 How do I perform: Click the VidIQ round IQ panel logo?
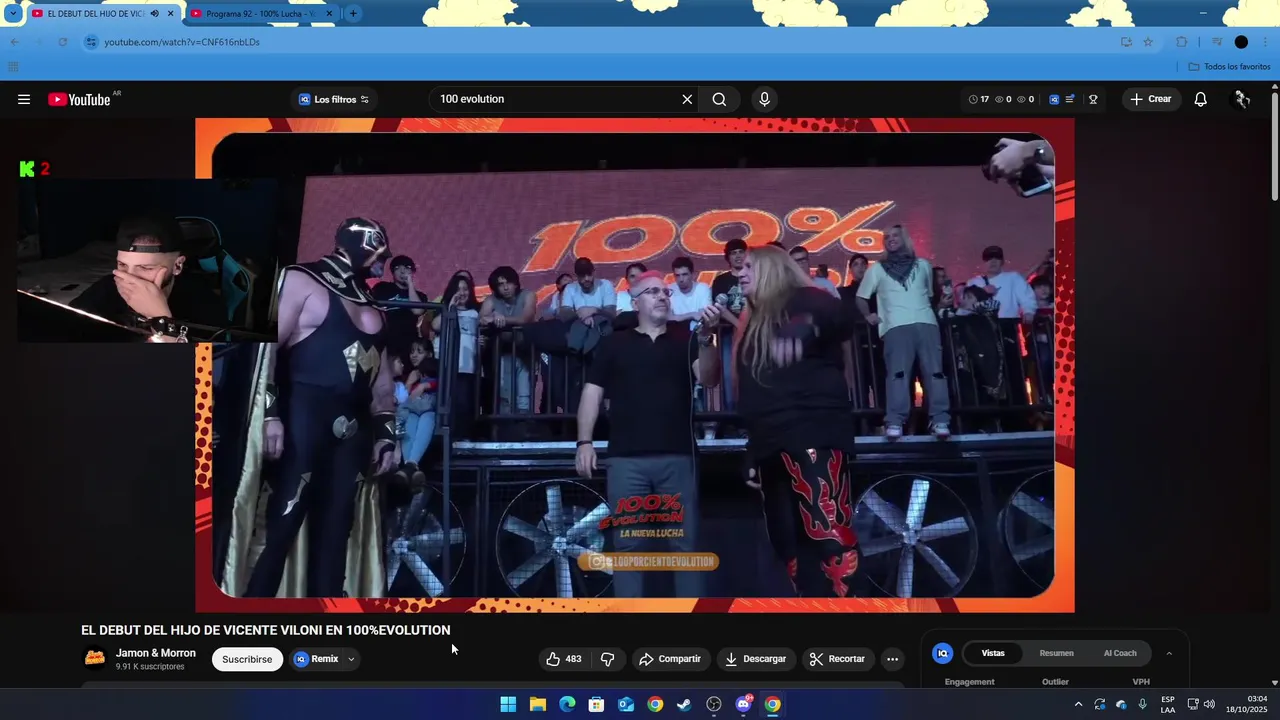point(942,653)
